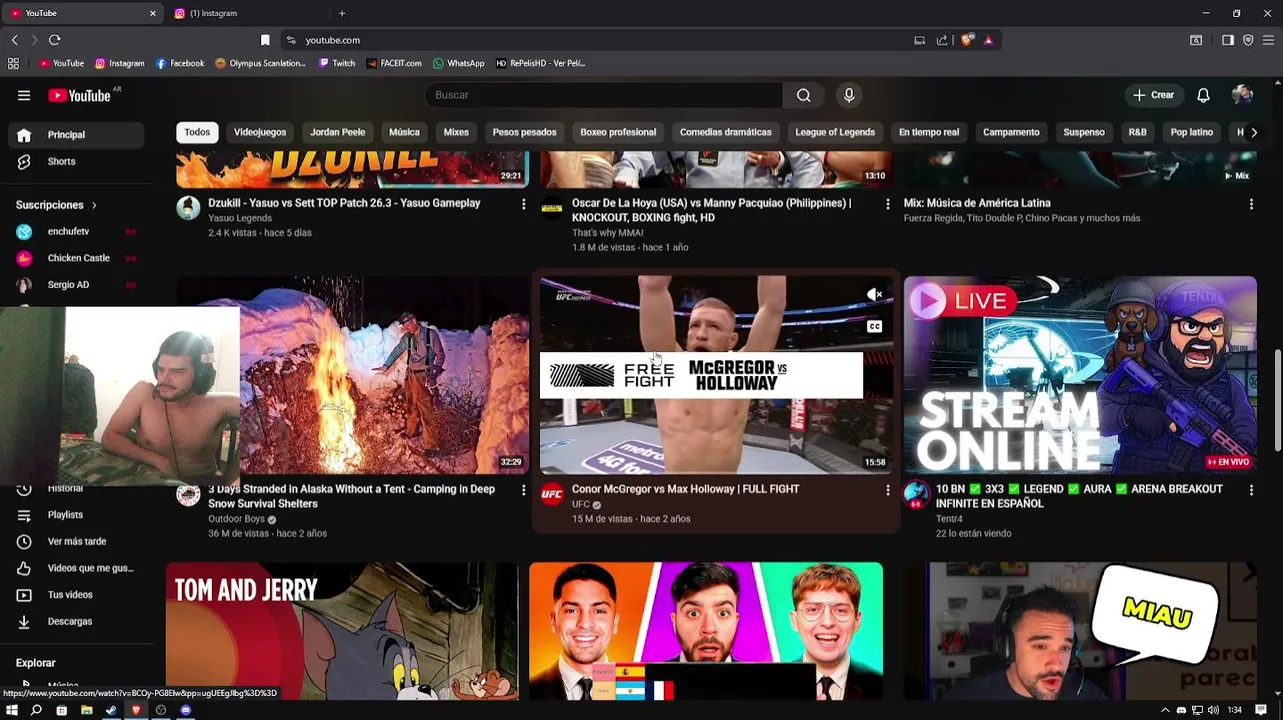Open options for Oscar De La Hoya video

pos(887,204)
